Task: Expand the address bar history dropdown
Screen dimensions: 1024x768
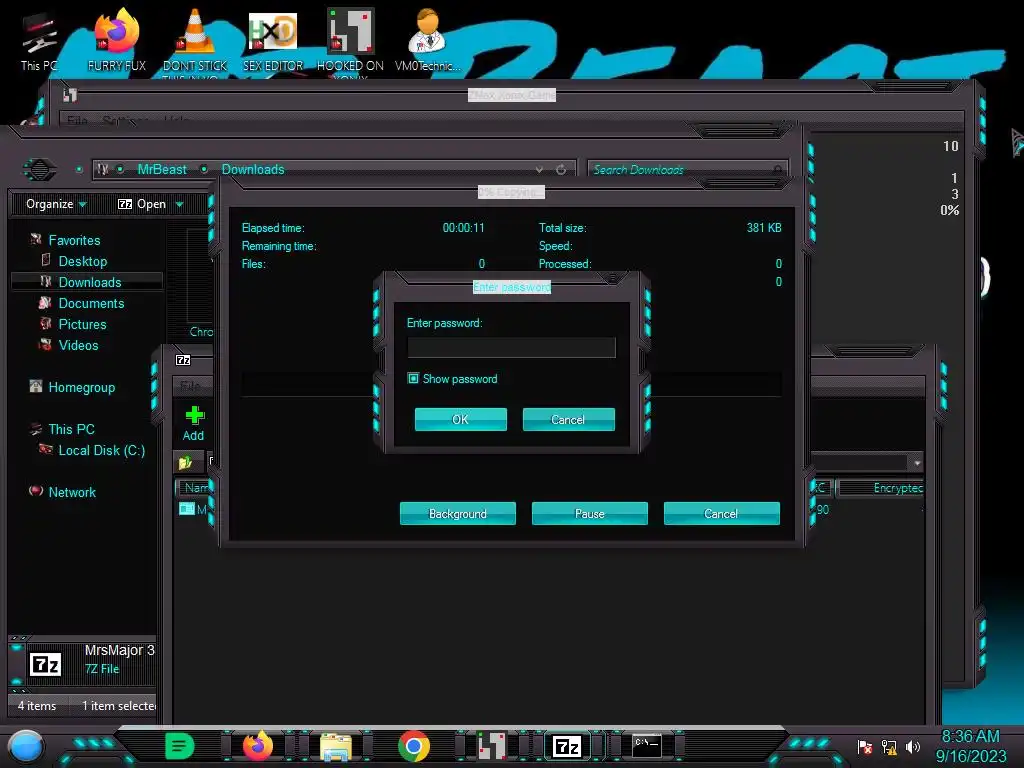Action: click(539, 170)
